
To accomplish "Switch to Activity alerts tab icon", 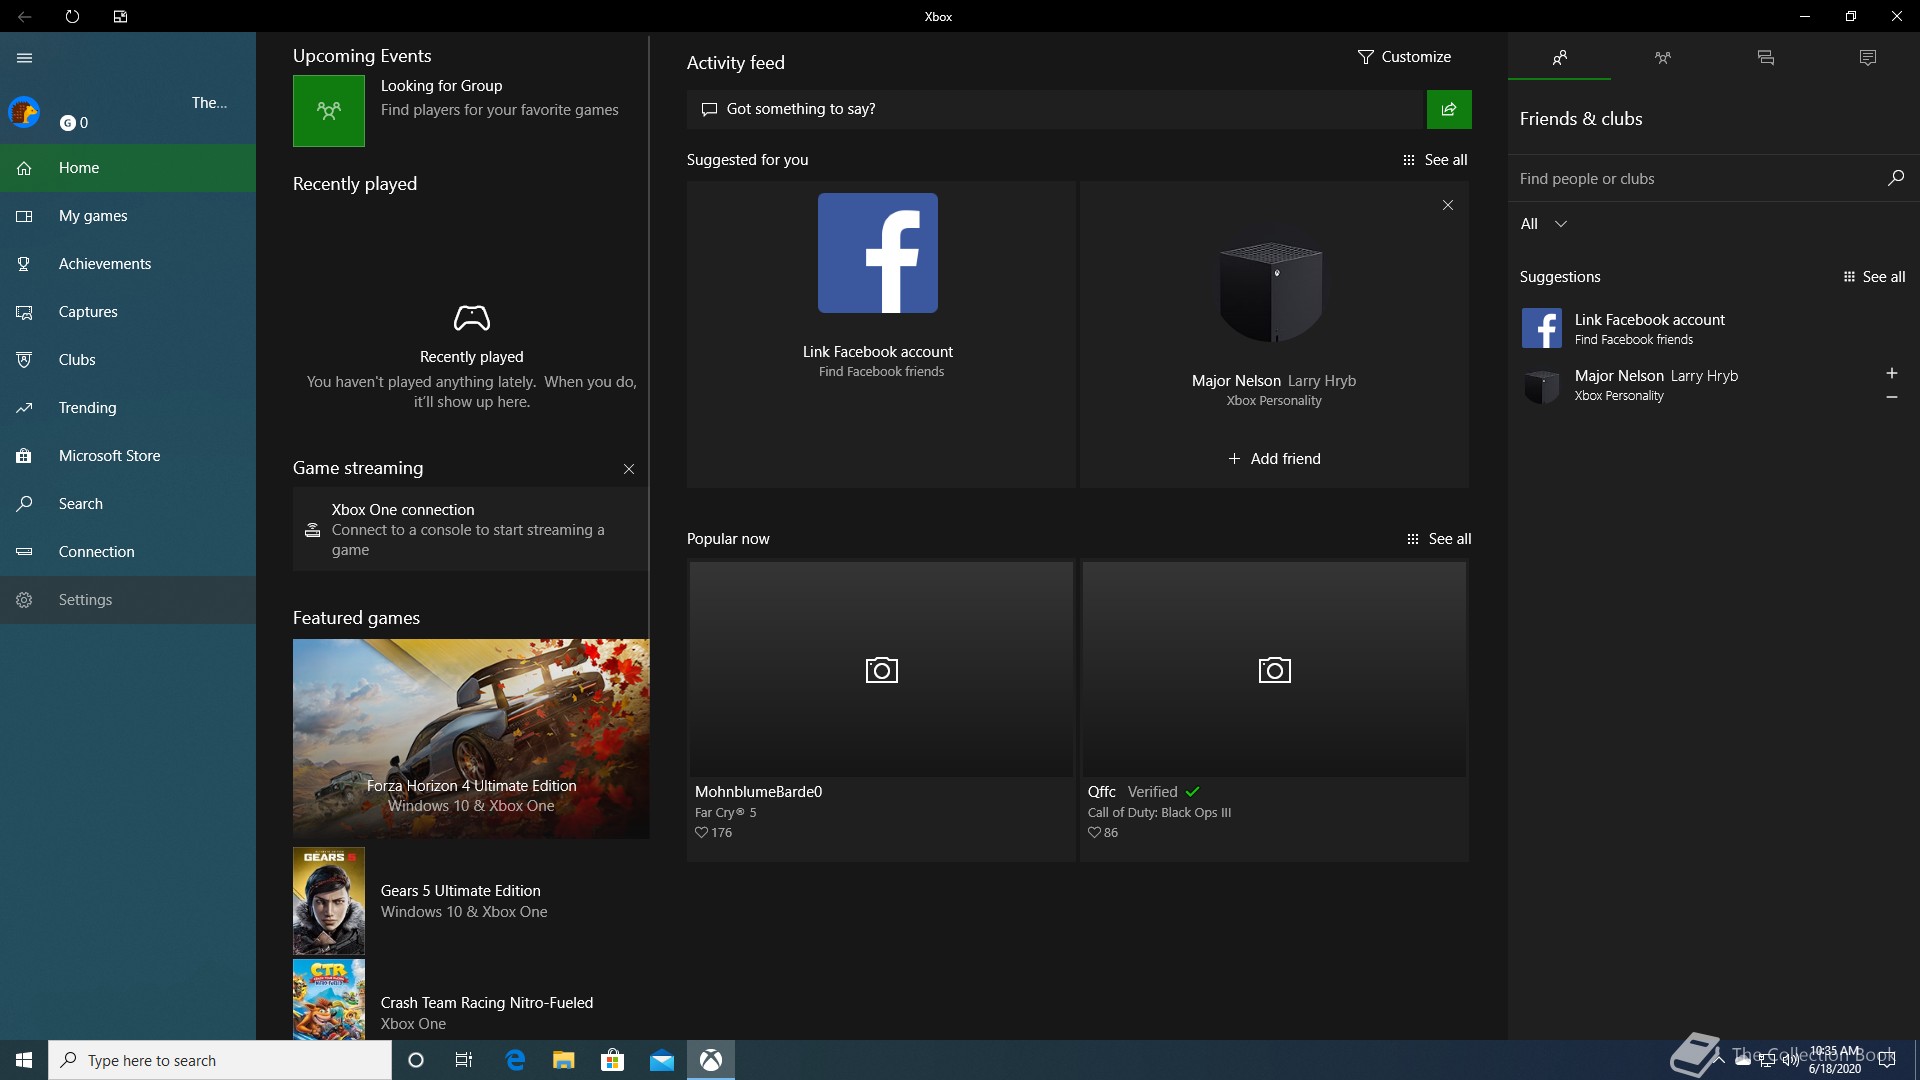I will coord(1868,58).
